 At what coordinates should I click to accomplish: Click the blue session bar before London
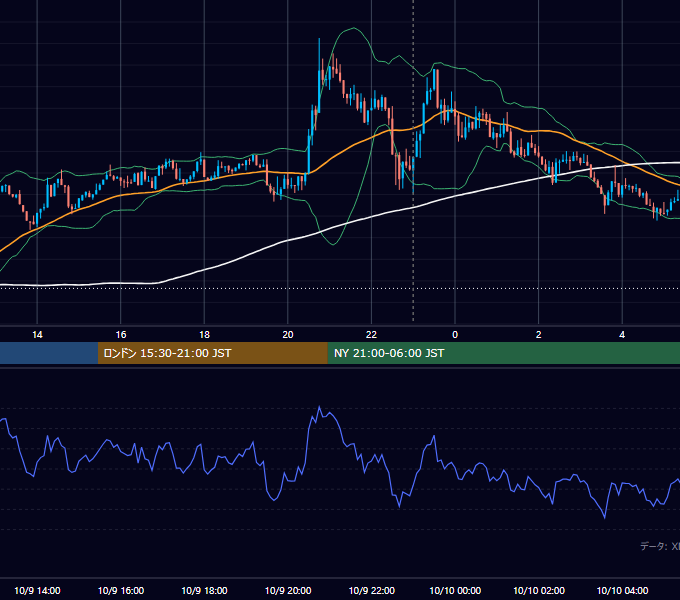coord(49,353)
